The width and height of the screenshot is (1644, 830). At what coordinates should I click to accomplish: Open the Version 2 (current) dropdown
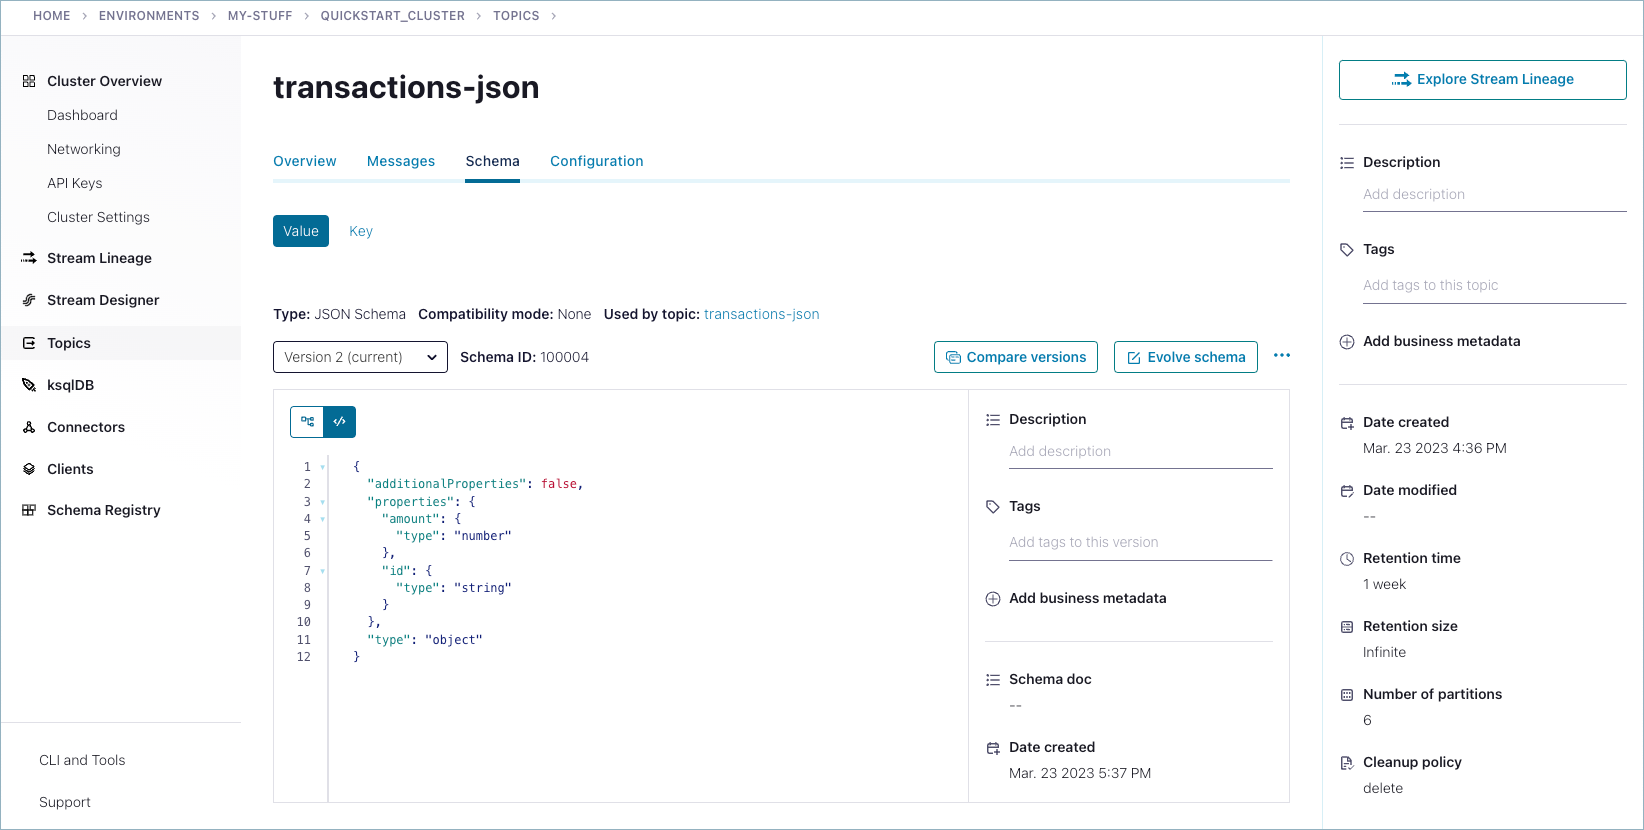point(360,357)
